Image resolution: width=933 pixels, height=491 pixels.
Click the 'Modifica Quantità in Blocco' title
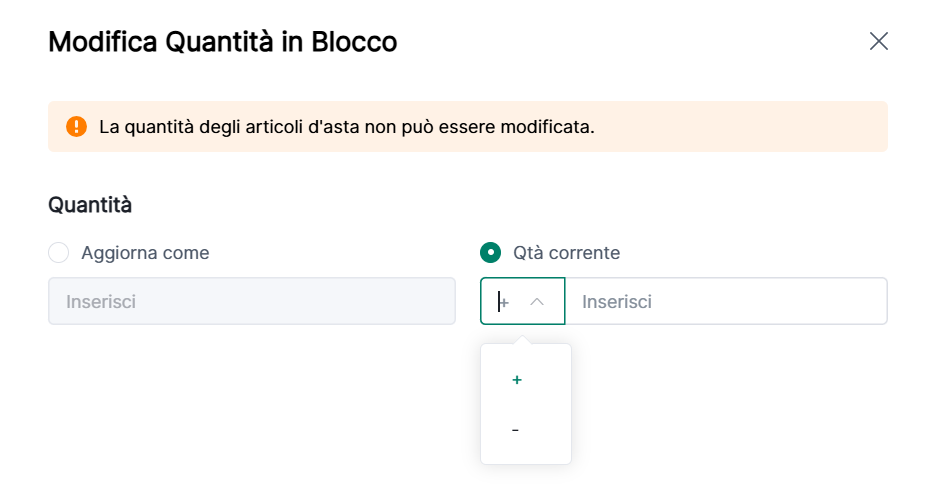[x=222, y=42]
